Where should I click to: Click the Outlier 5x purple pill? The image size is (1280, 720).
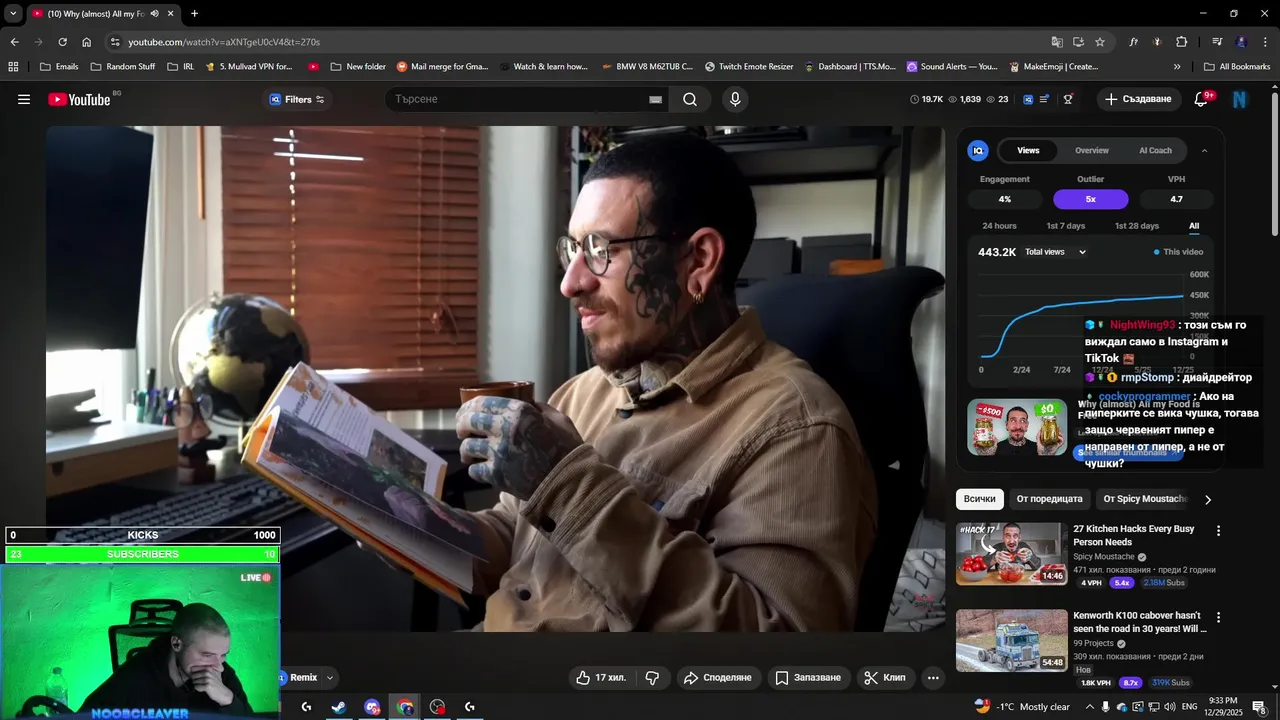coord(1090,199)
